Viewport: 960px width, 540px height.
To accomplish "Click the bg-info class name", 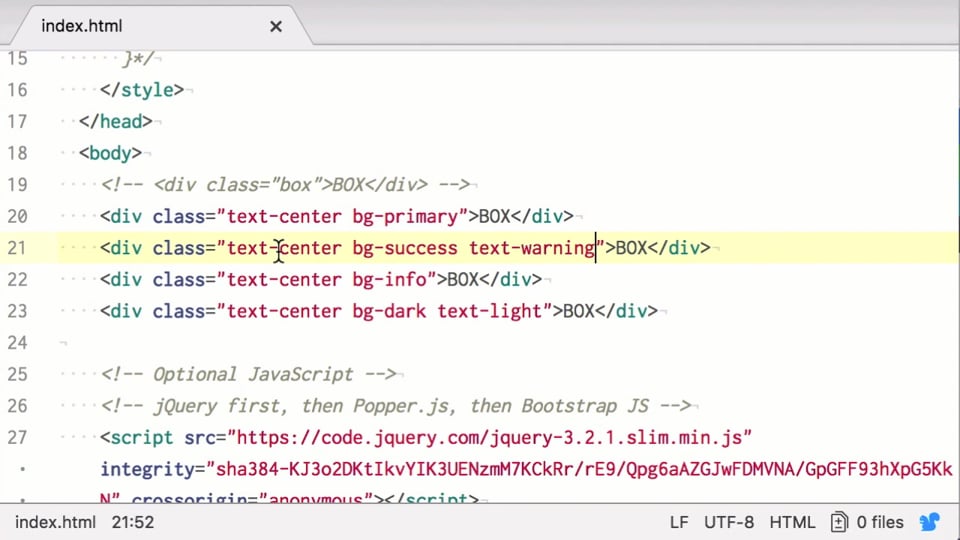I will click(x=389, y=280).
